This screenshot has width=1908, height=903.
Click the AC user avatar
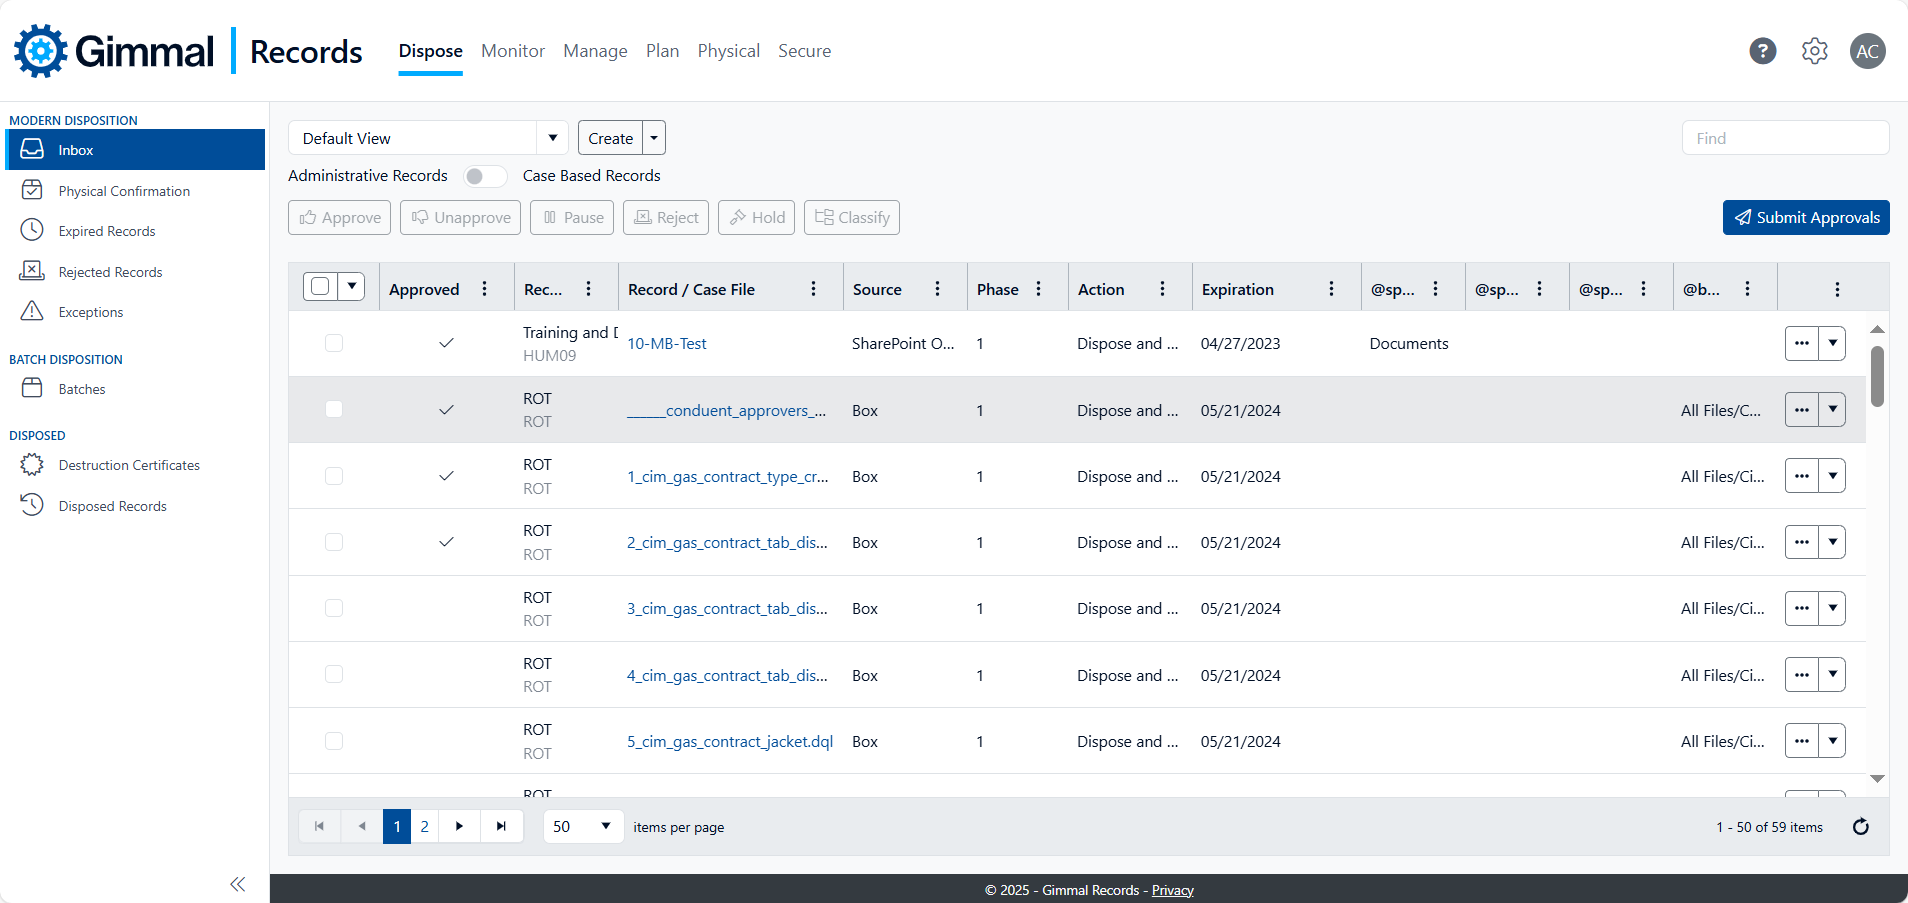pos(1867,51)
